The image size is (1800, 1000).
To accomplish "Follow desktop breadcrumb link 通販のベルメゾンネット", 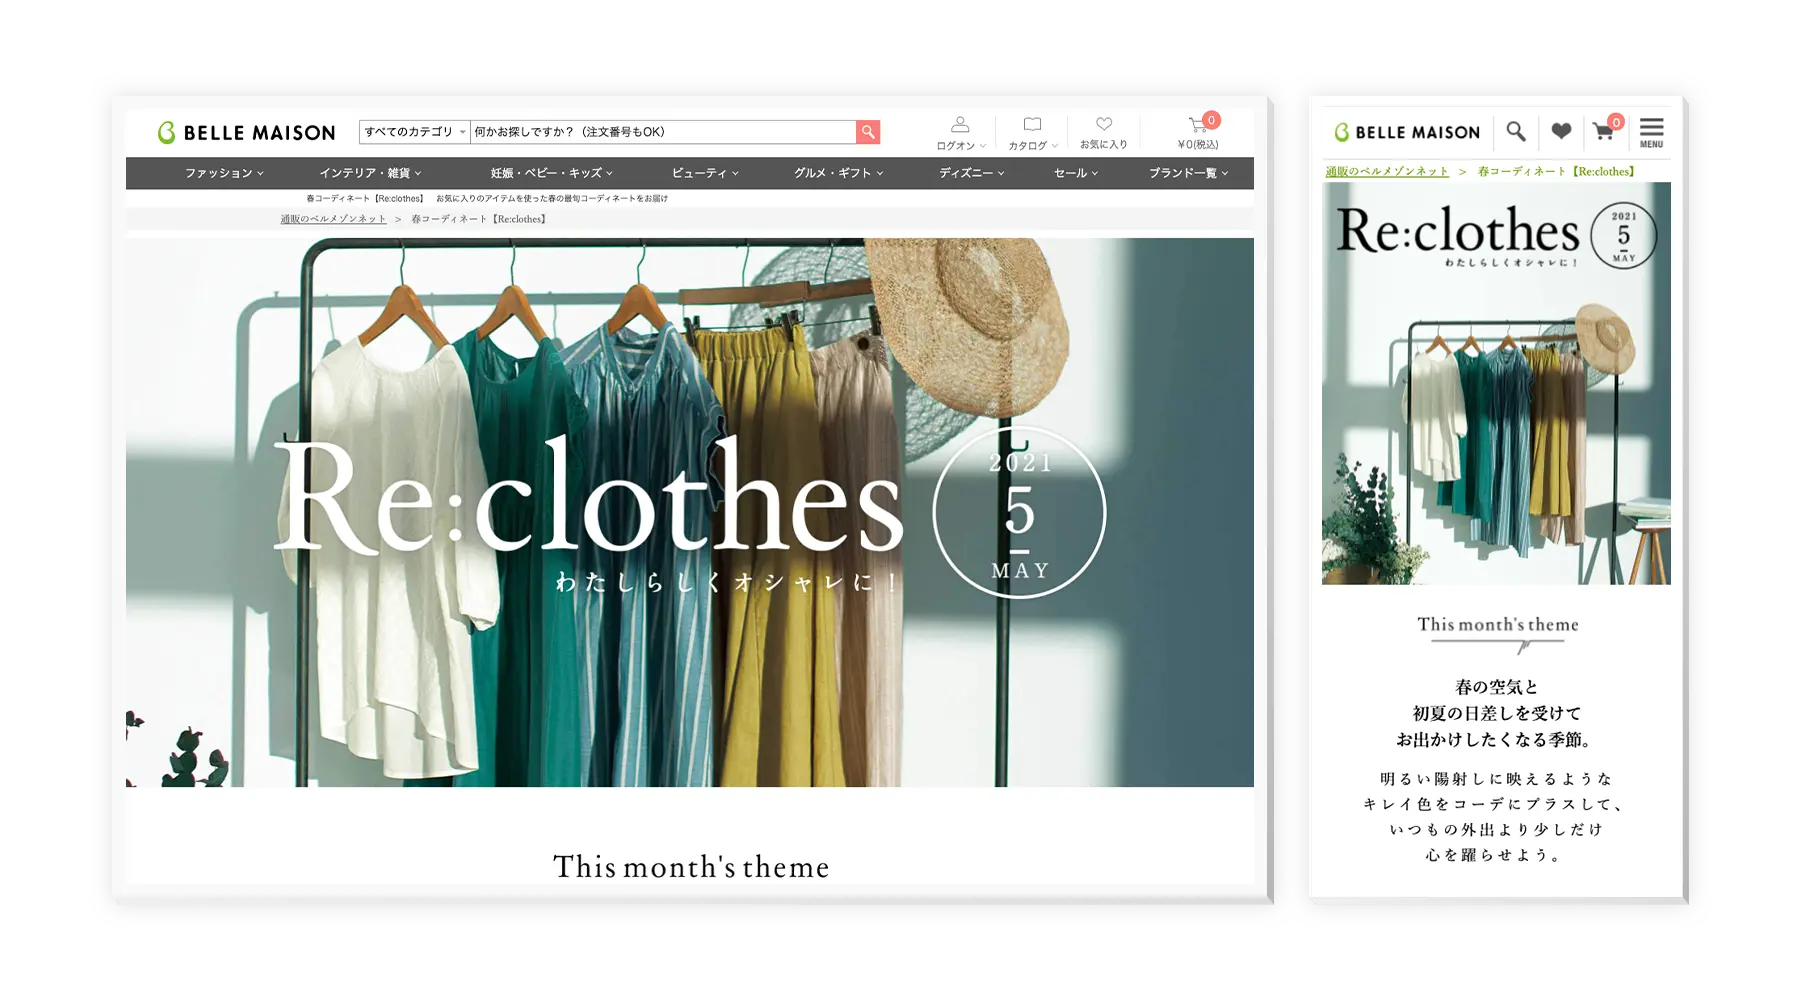I will pos(333,219).
